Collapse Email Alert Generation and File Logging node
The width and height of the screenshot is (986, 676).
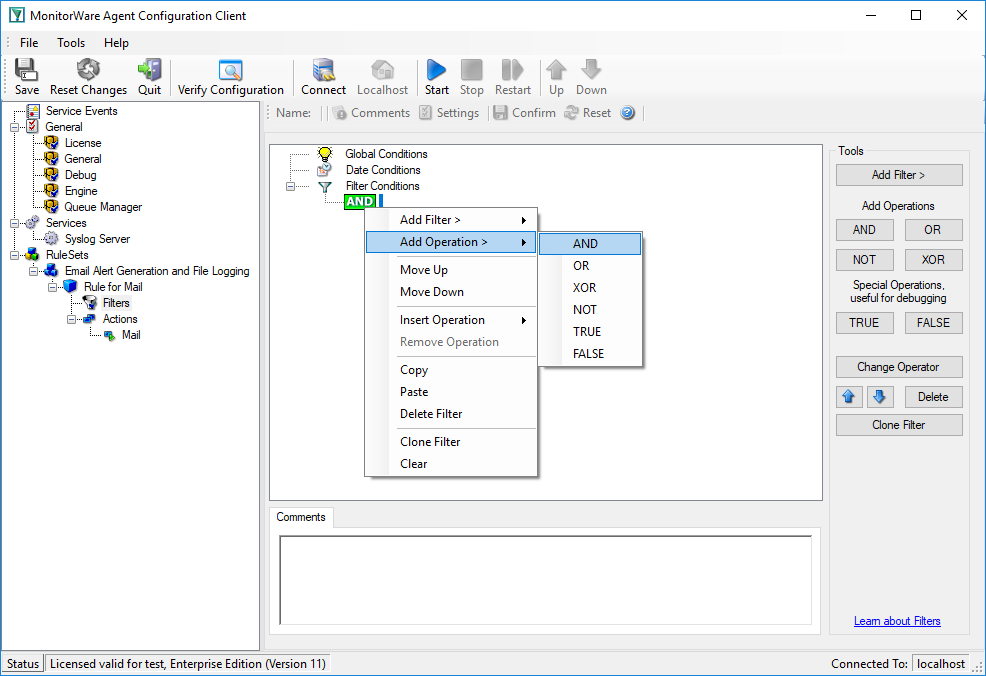coord(33,271)
